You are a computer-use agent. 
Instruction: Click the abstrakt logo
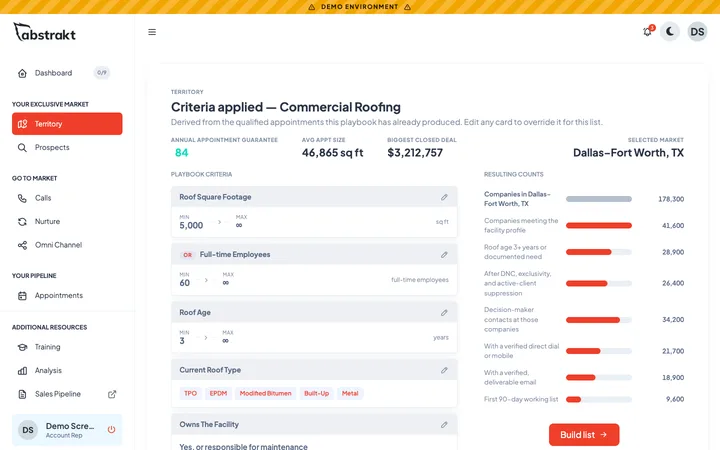(45, 32)
